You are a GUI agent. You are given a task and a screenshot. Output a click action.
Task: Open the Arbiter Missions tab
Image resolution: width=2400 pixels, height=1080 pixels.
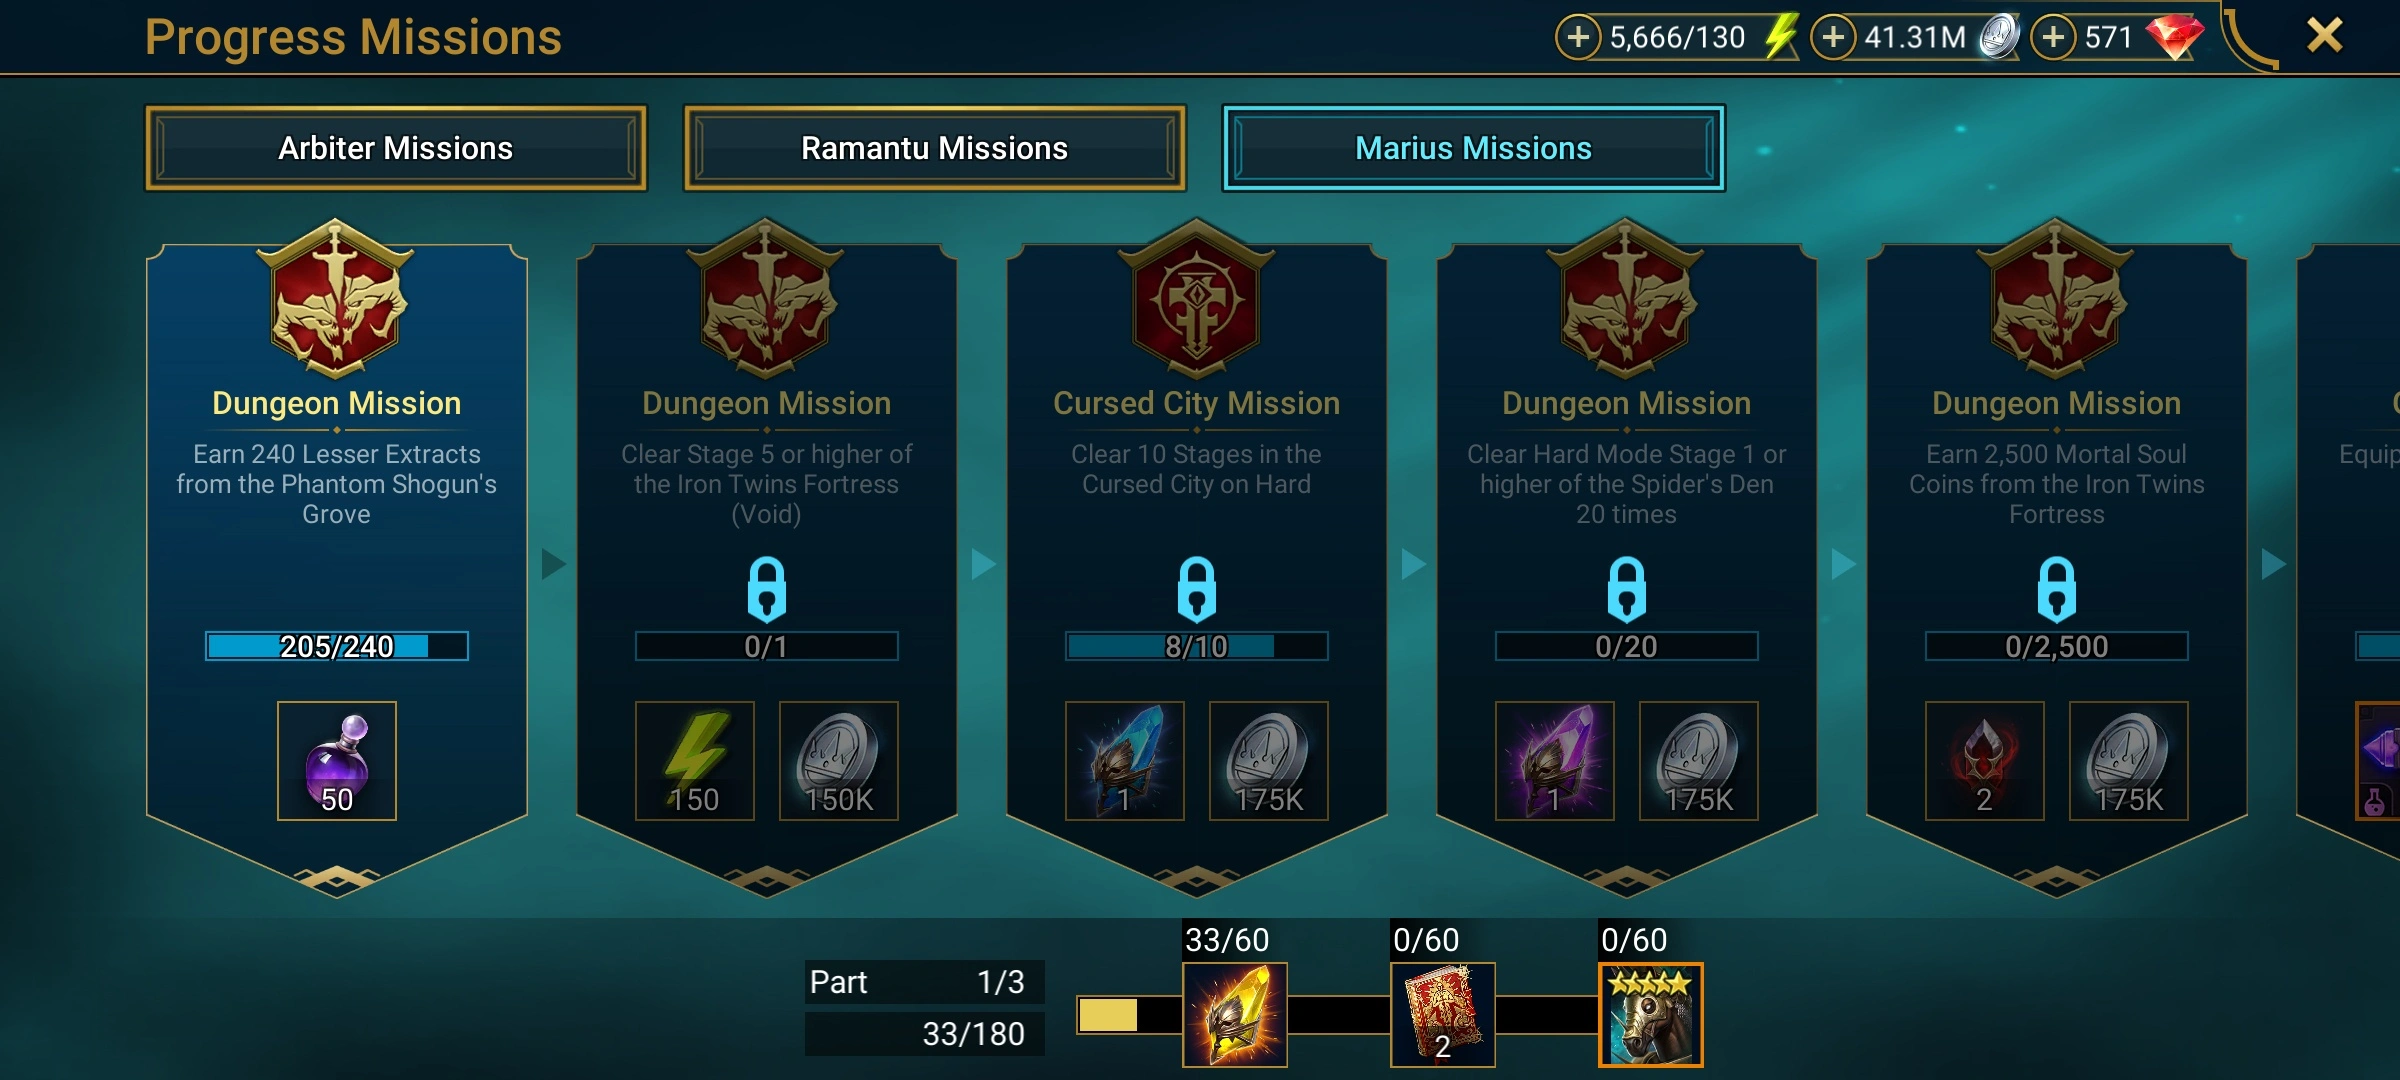(396, 148)
